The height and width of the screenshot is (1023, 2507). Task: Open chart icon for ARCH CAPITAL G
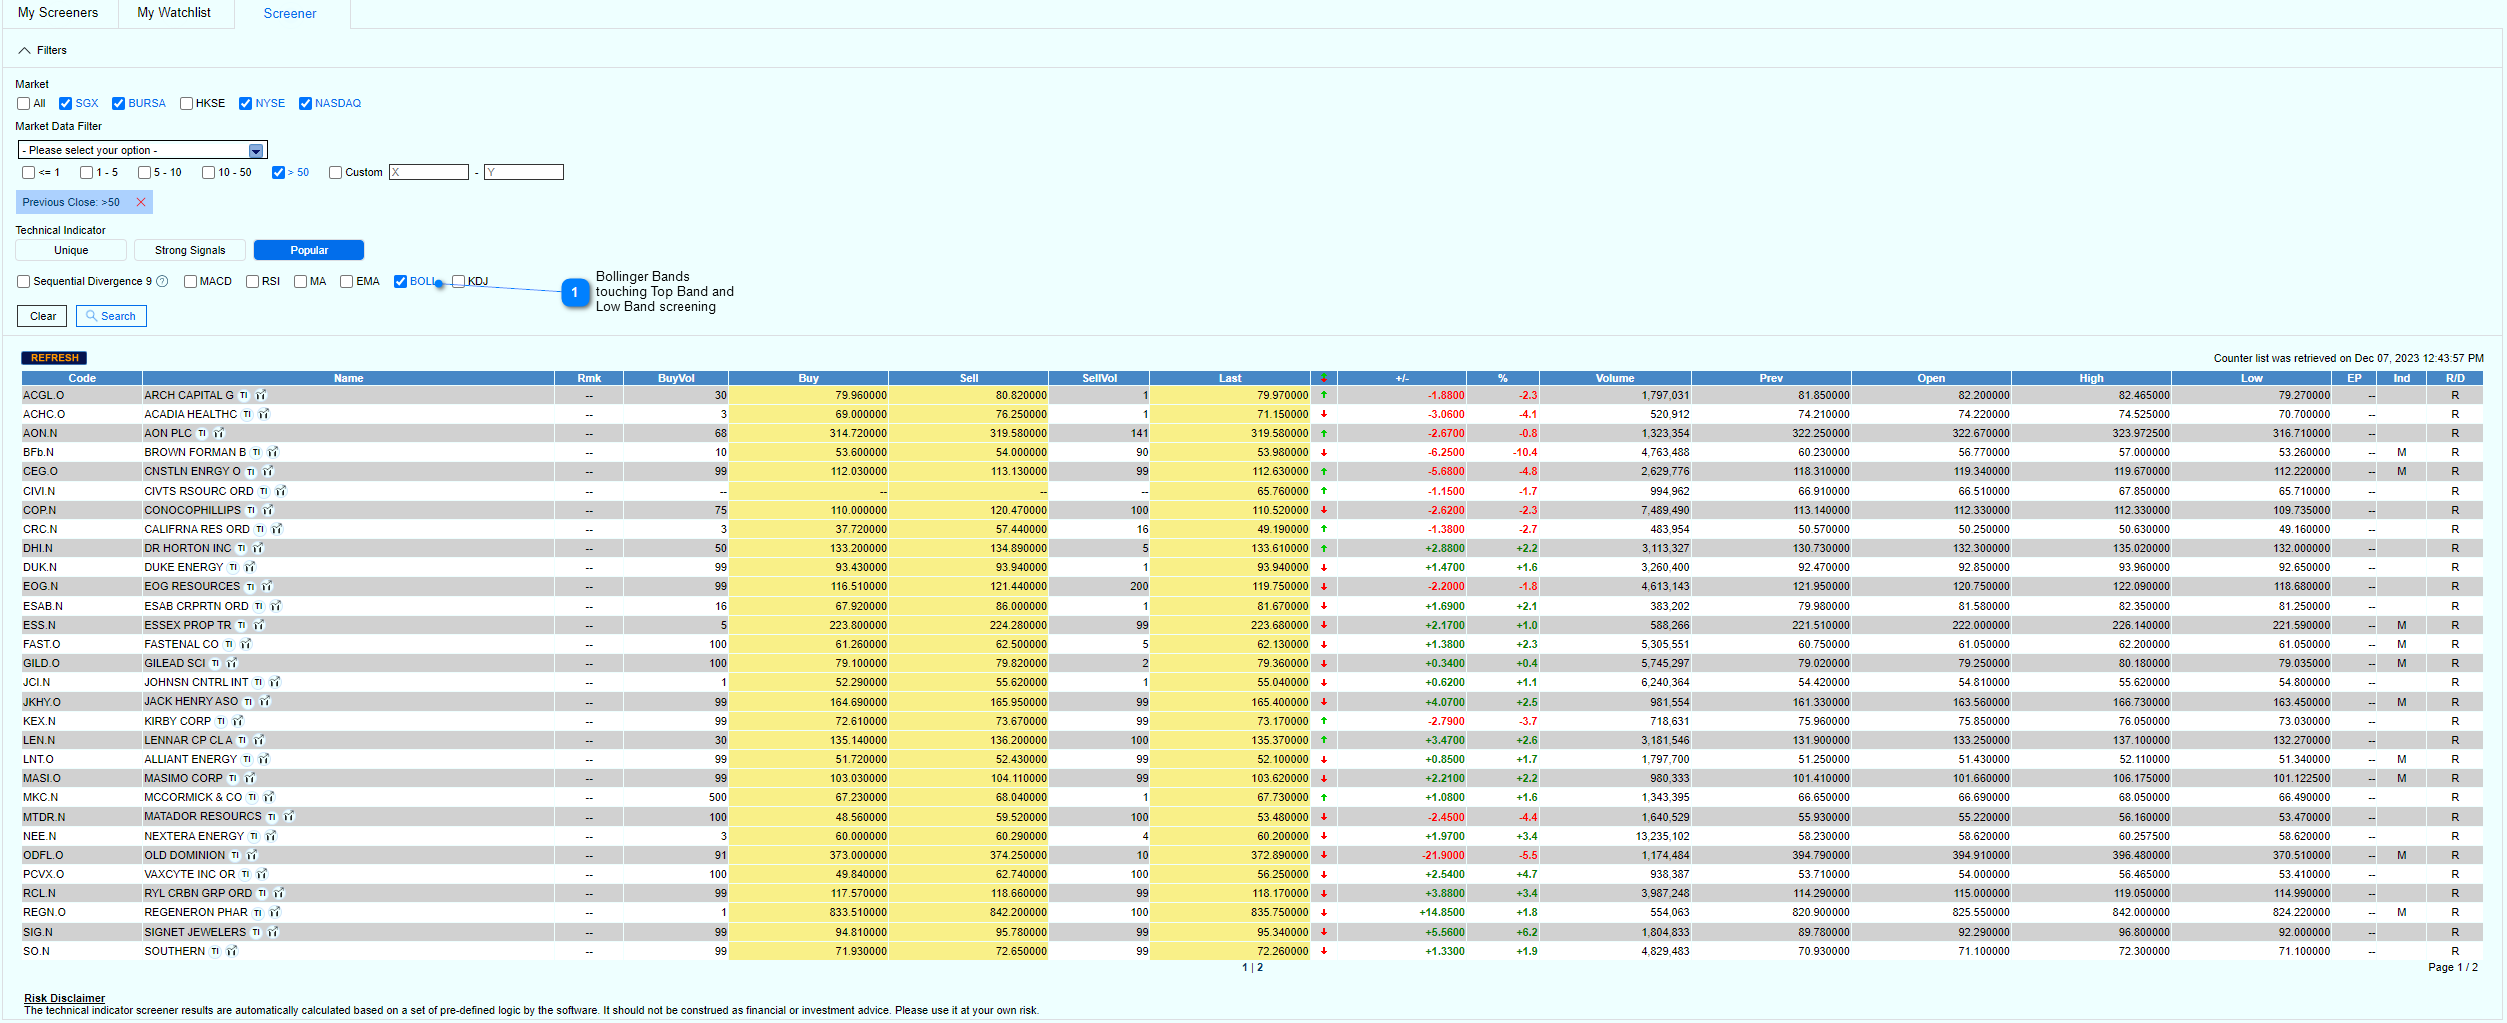[x=261, y=395]
